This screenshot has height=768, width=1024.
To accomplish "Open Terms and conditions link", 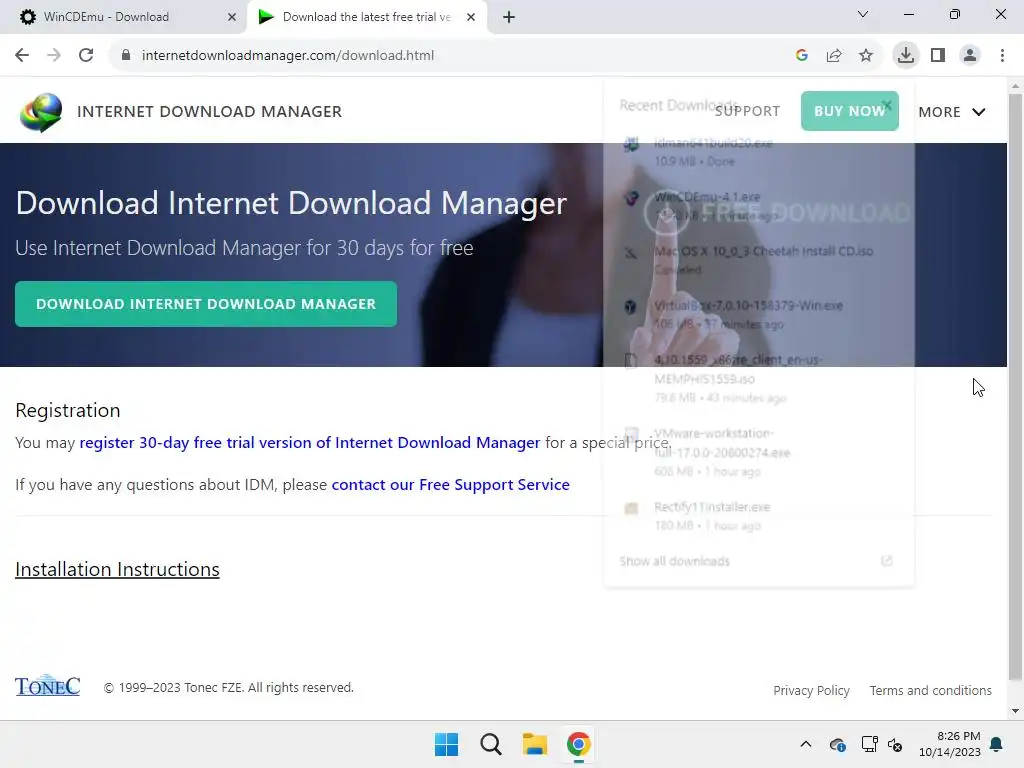I will [x=931, y=690].
